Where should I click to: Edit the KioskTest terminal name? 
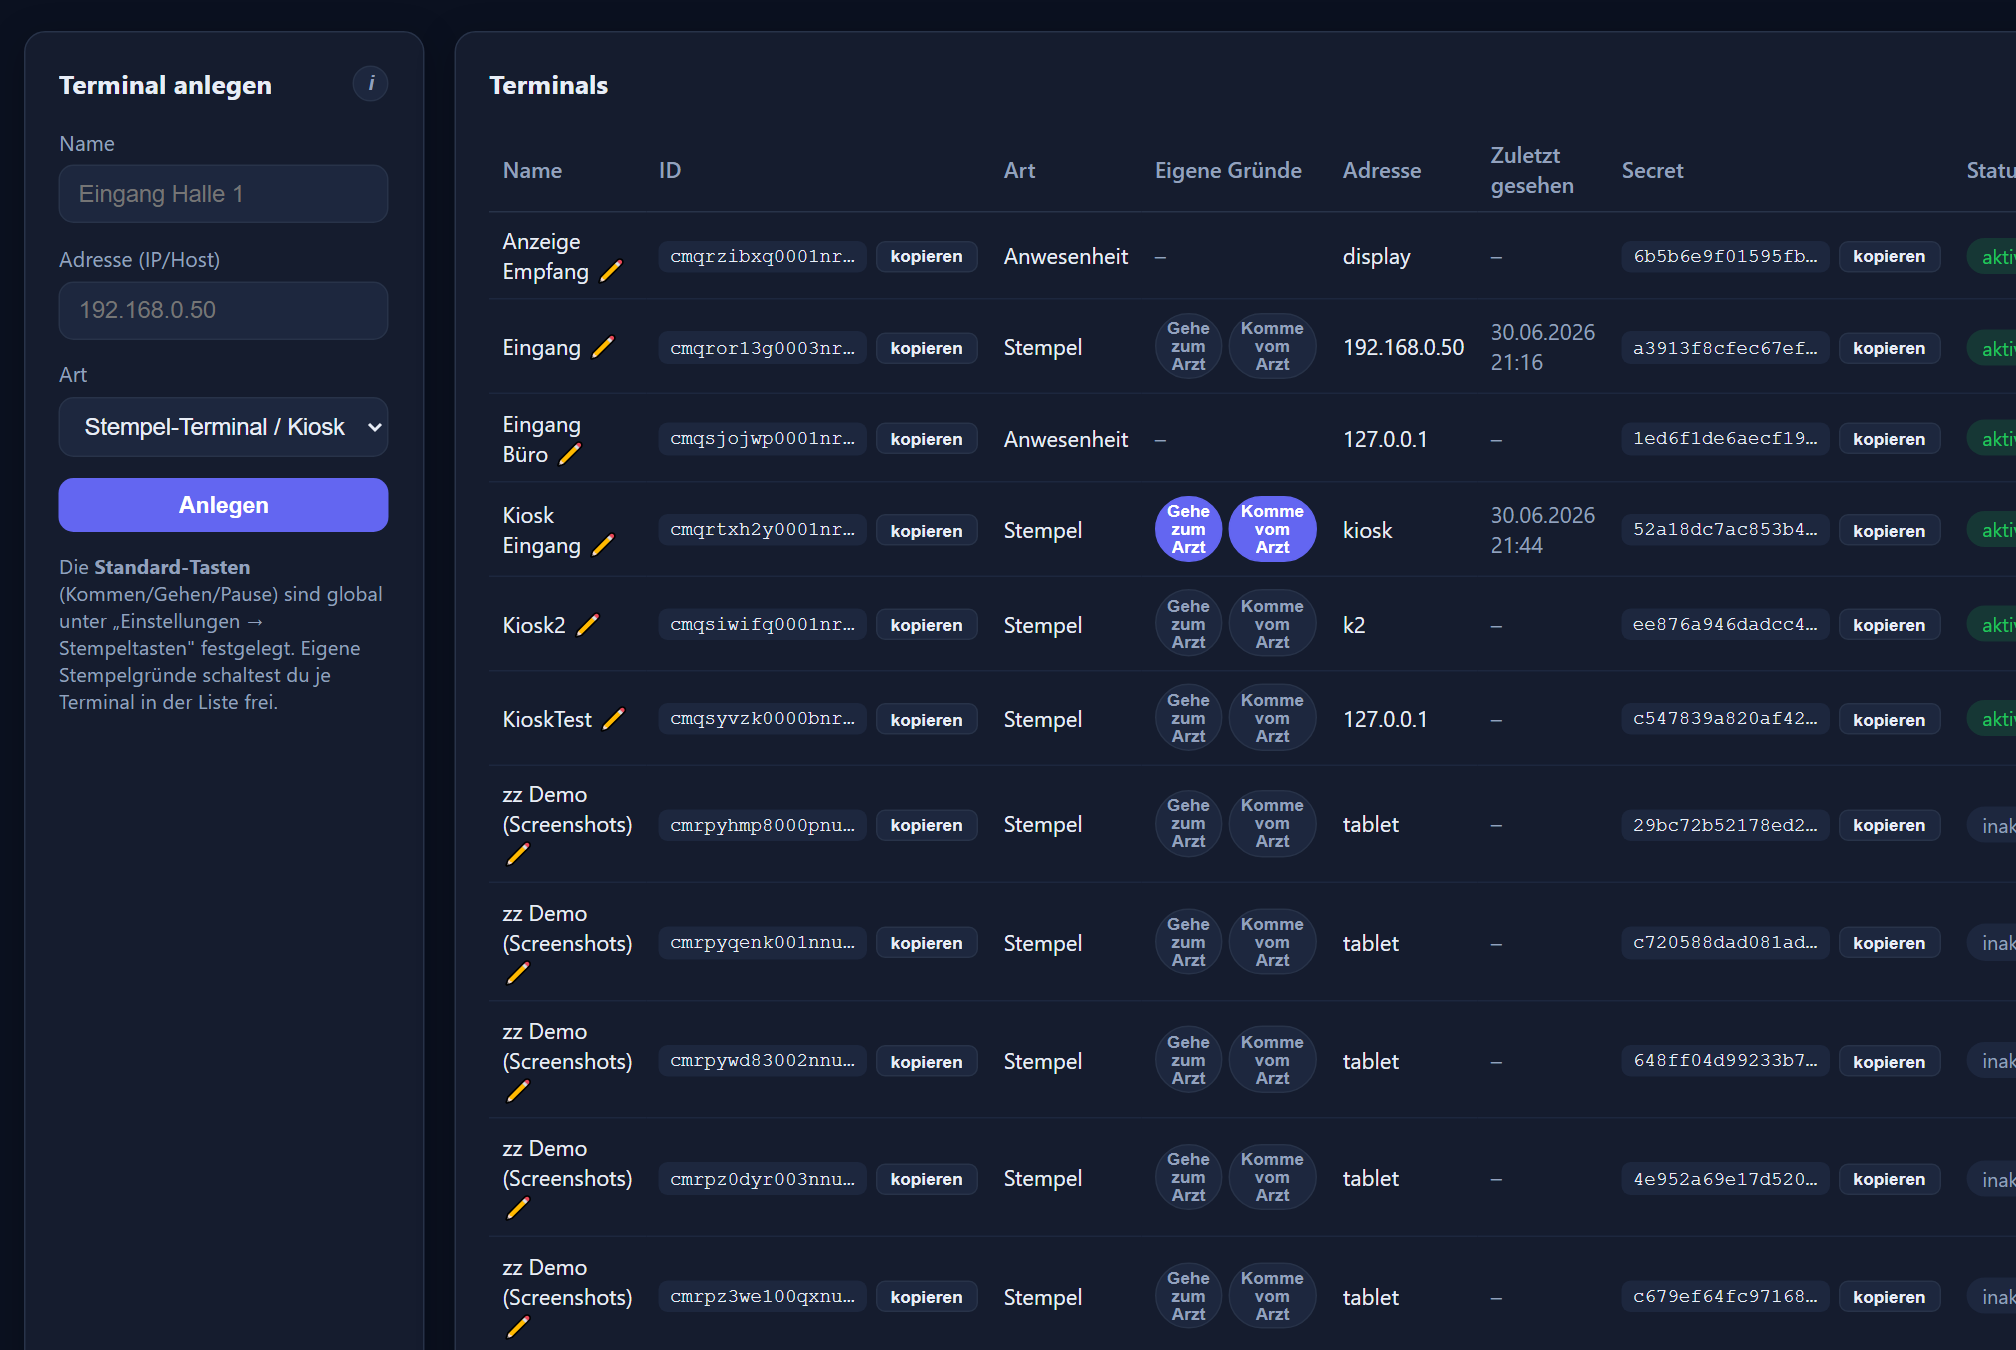pos(614,719)
